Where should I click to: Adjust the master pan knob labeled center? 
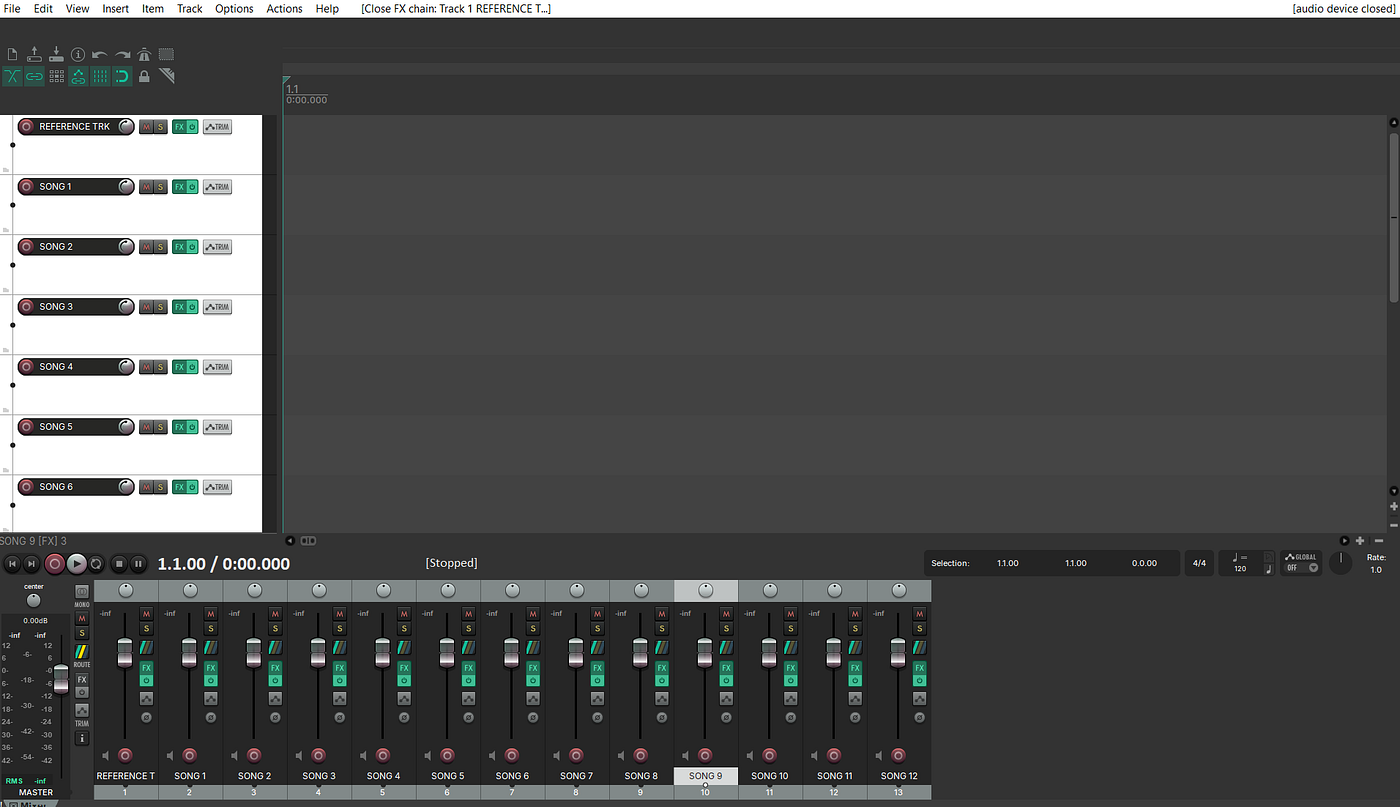pos(34,600)
